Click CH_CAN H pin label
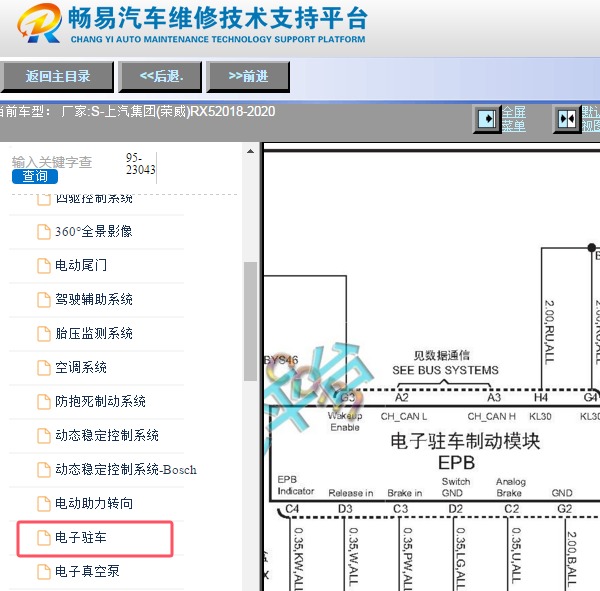The height and width of the screenshot is (591, 600). tap(491, 416)
